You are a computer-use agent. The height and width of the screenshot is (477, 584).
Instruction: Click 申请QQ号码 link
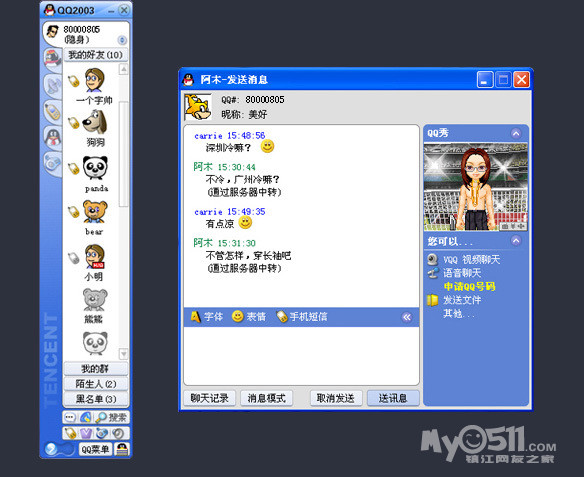[469, 286]
